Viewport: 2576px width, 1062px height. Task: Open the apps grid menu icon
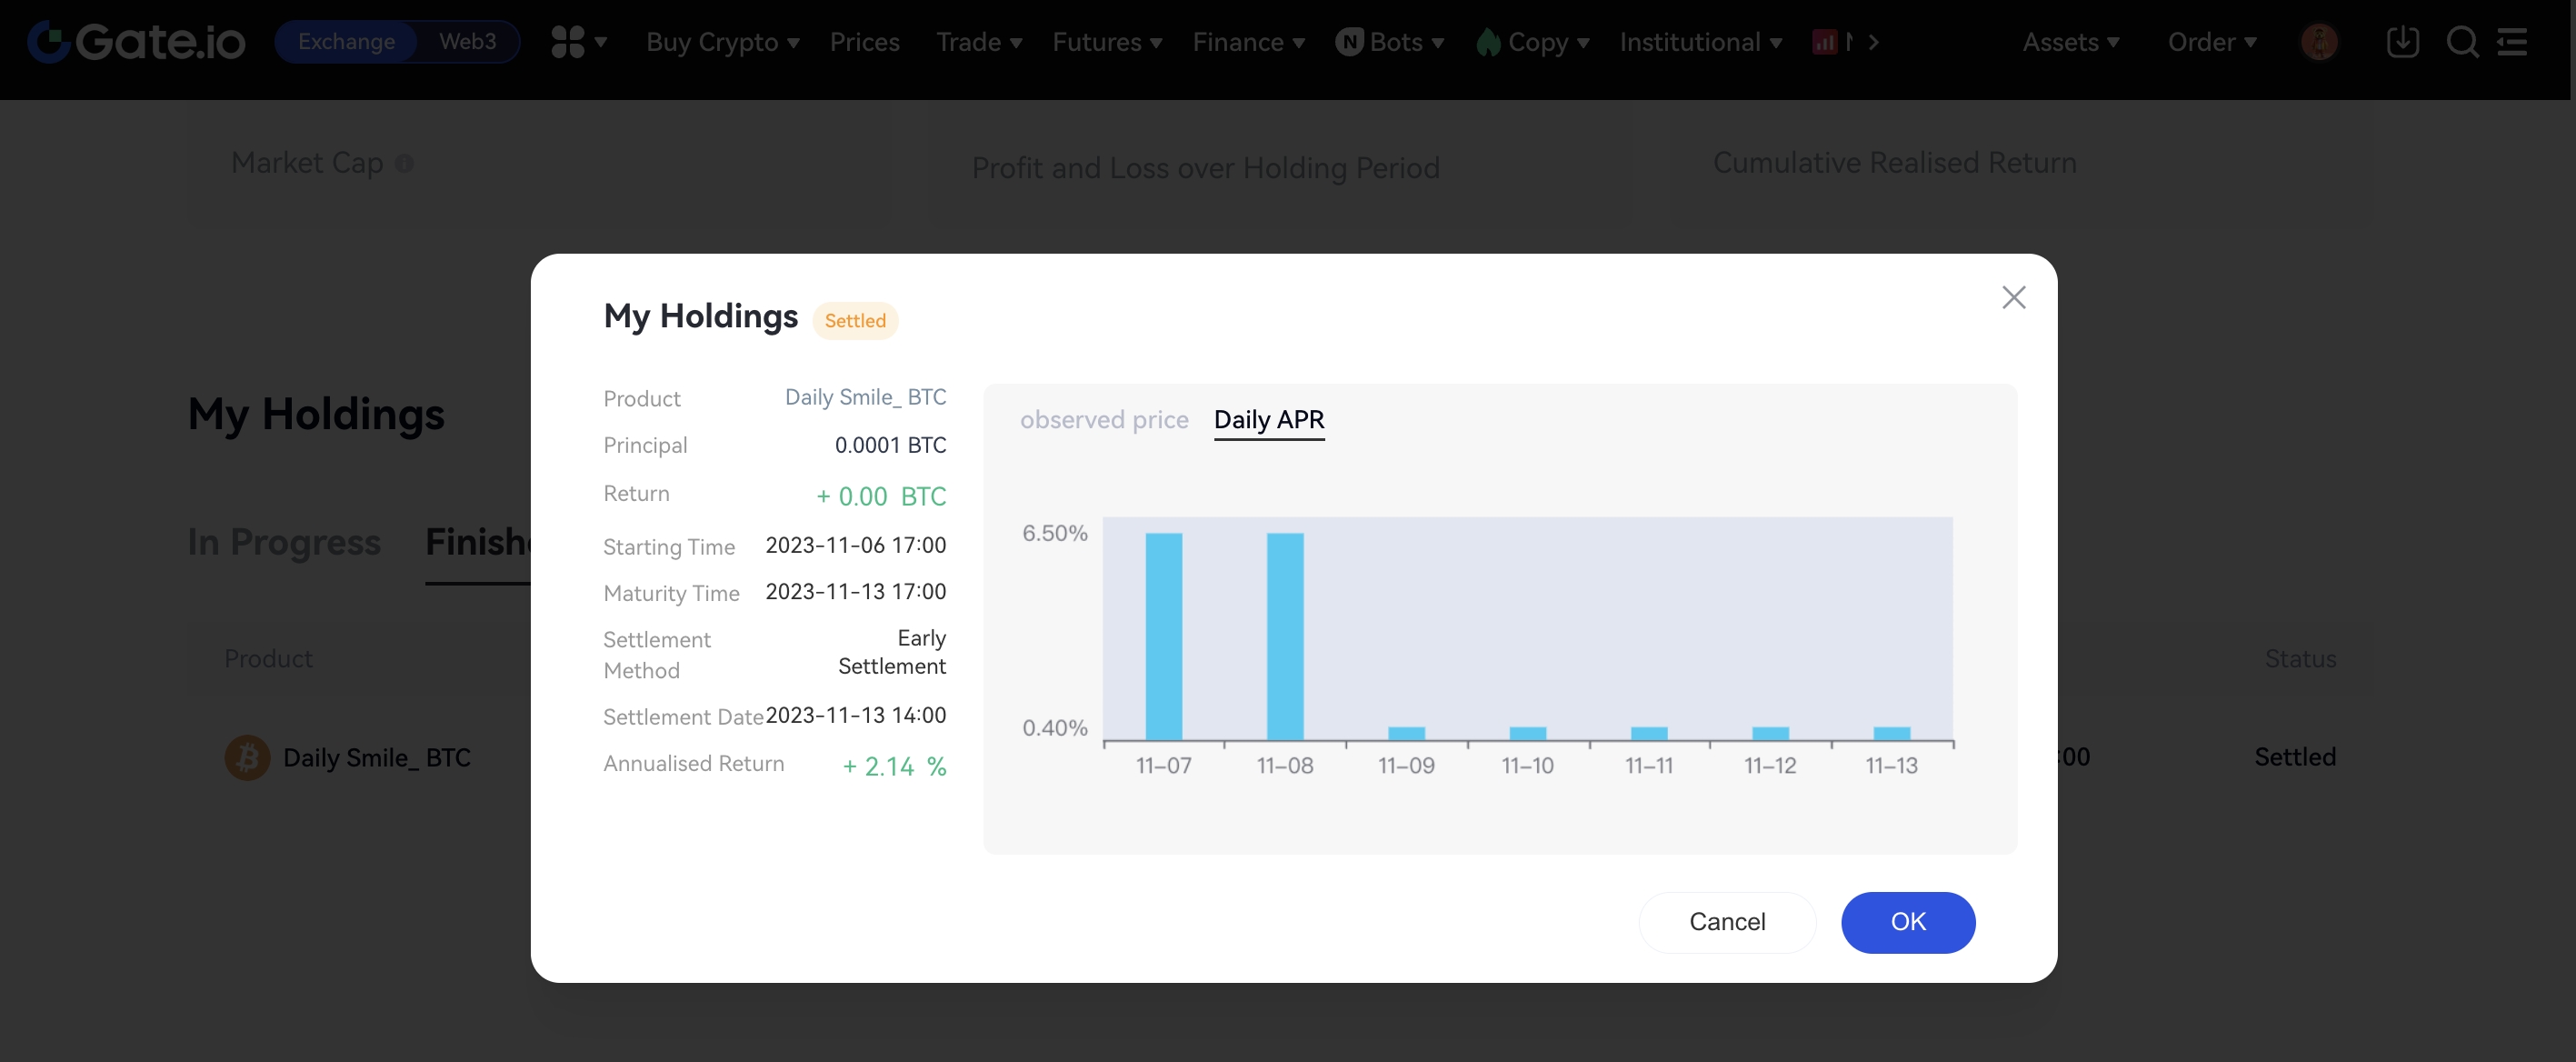pos(567,42)
